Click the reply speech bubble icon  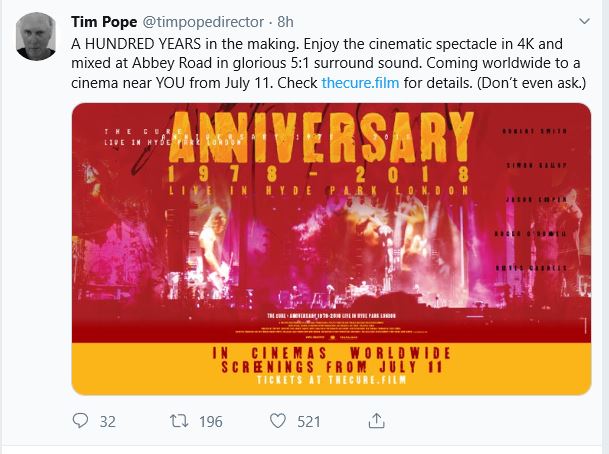pyautogui.click(x=80, y=421)
